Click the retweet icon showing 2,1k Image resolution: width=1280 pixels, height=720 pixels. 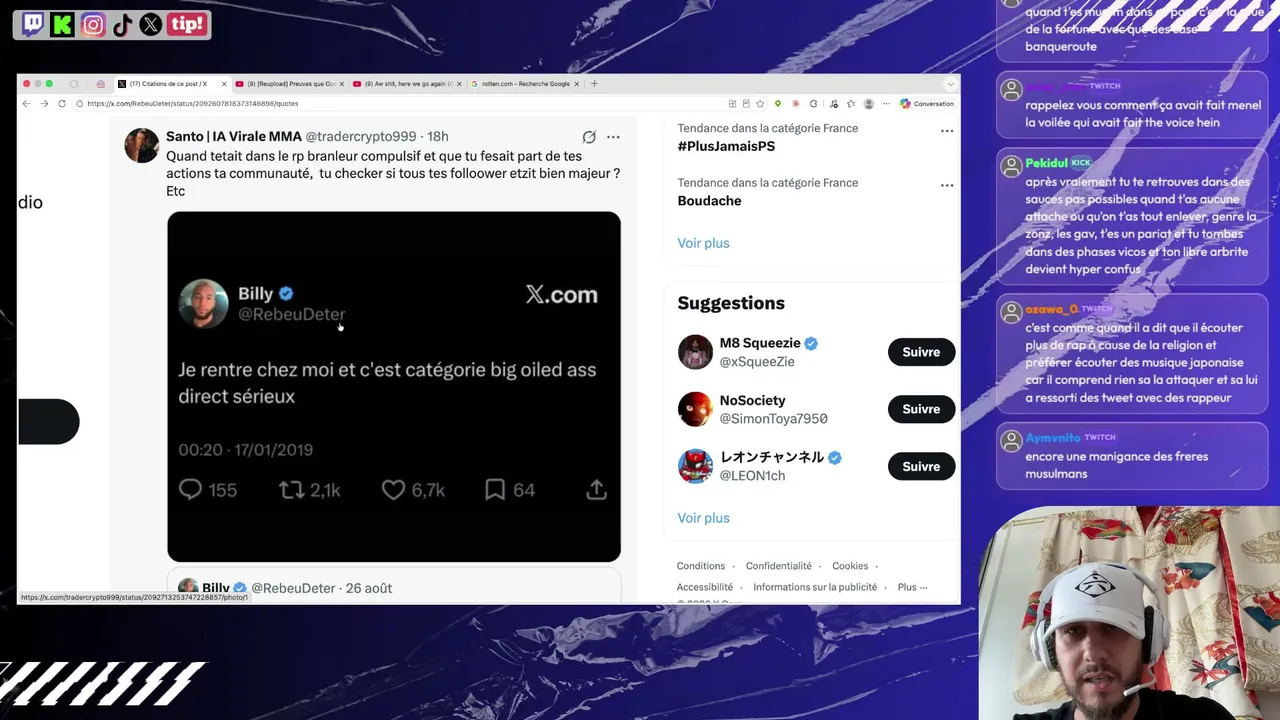291,489
